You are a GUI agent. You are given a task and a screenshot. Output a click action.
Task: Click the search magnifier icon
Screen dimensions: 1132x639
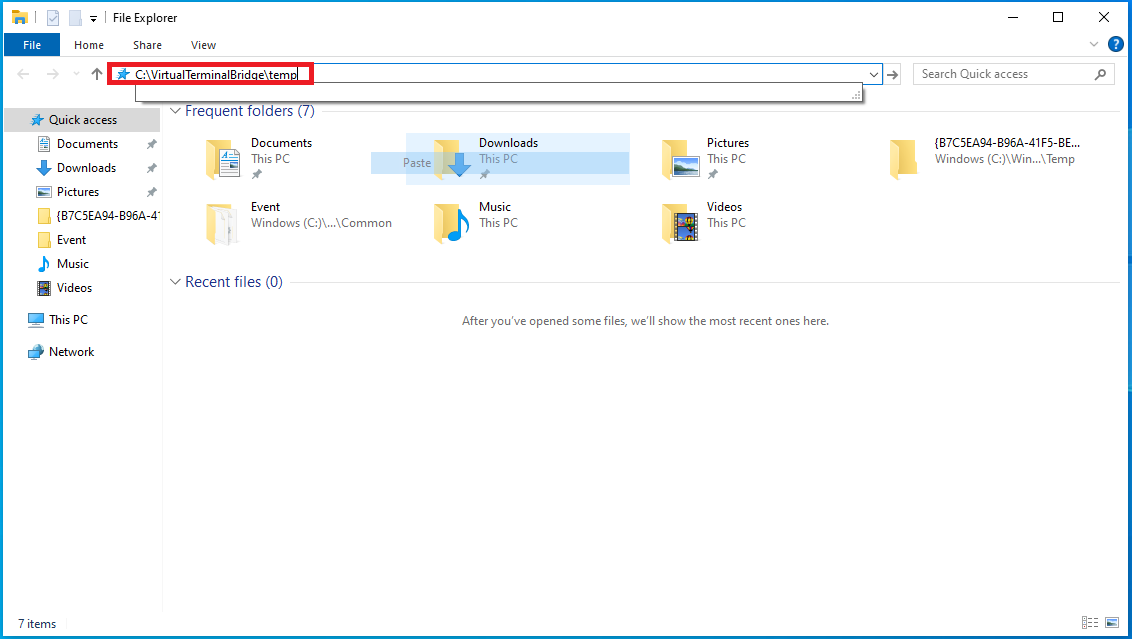click(x=1100, y=74)
